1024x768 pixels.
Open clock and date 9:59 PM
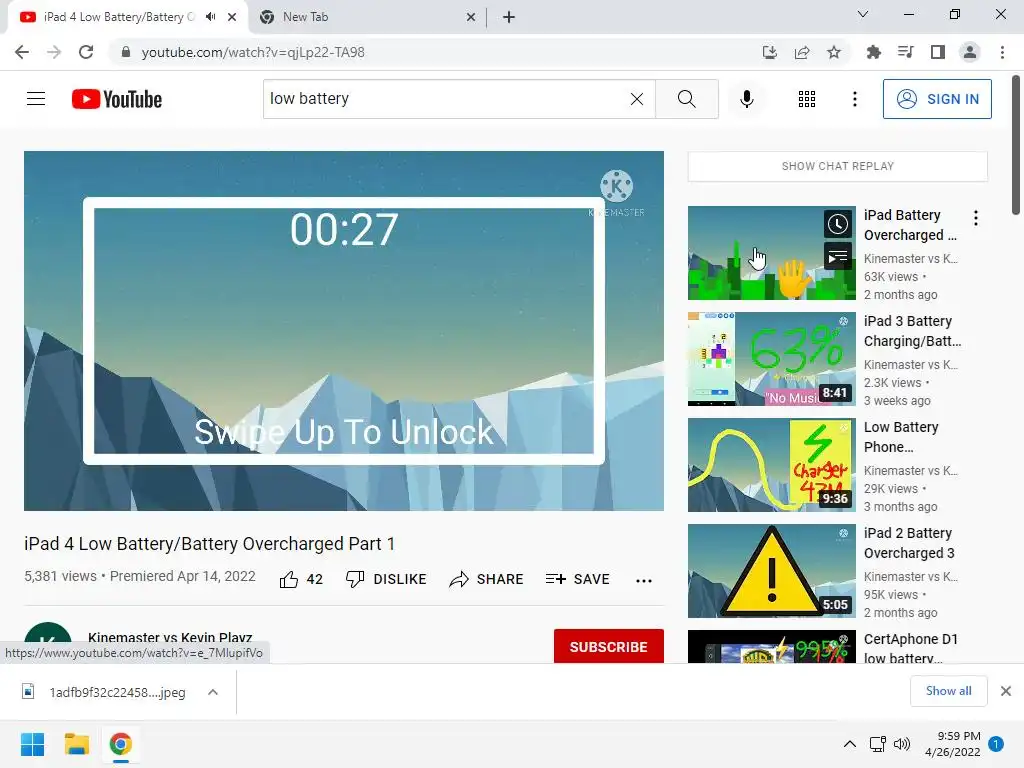point(952,744)
